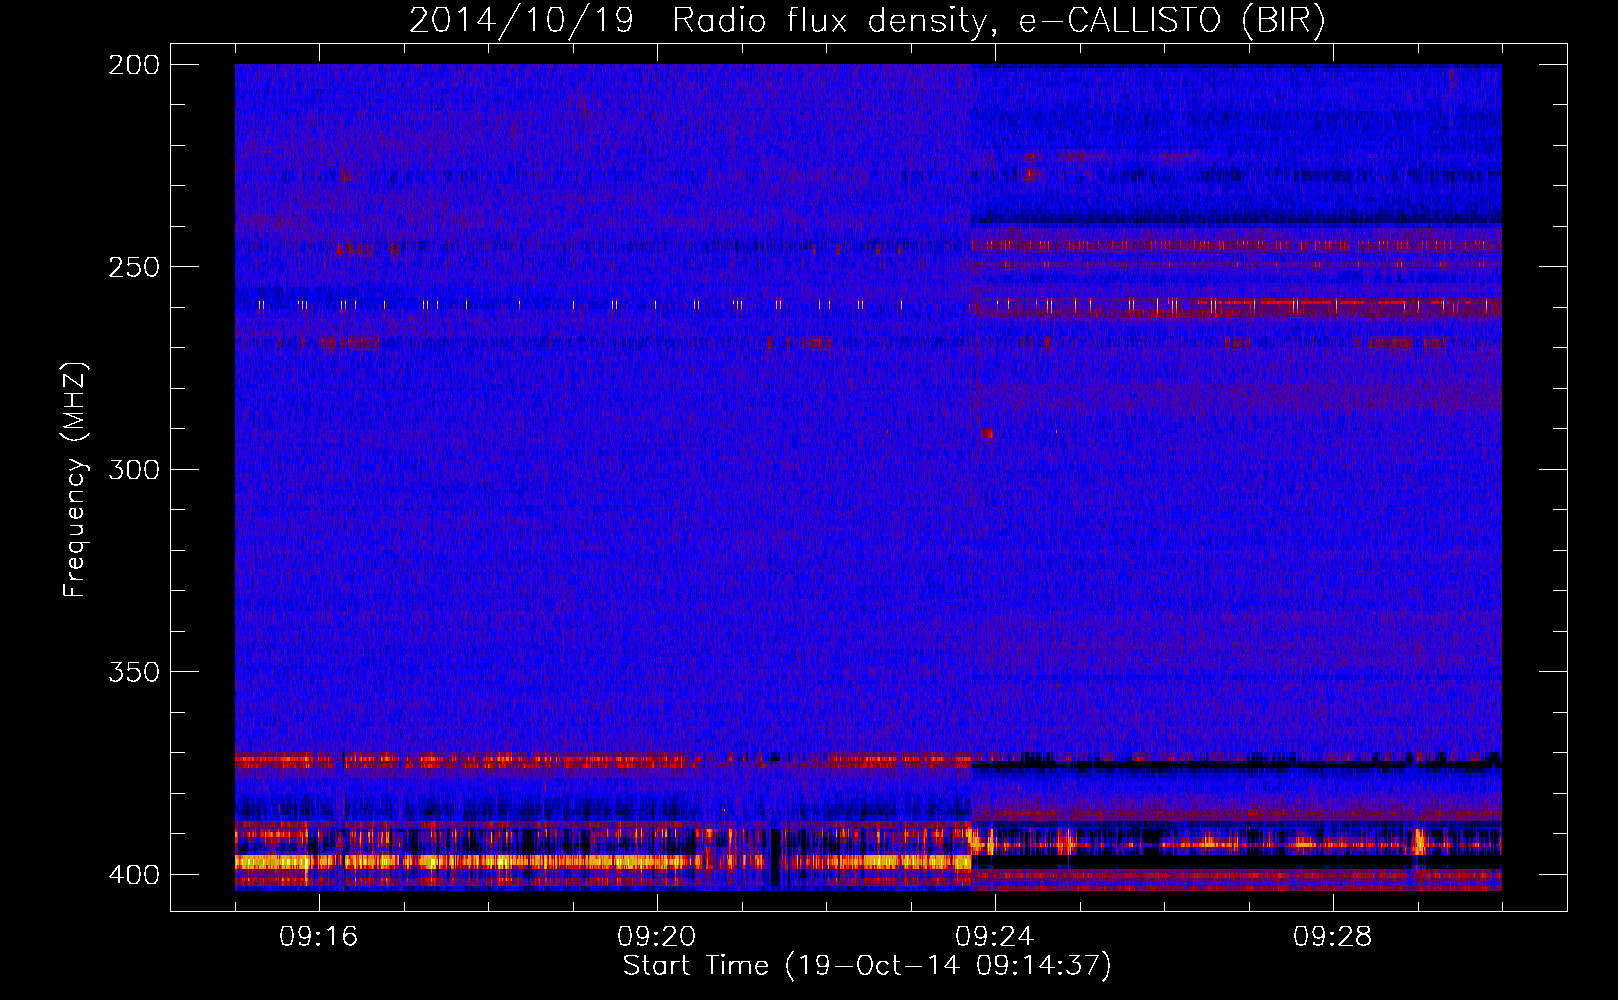Image resolution: width=1618 pixels, height=1000 pixels.
Task: Click the Frequency (MHZ) axis label
Action: coord(75,479)
